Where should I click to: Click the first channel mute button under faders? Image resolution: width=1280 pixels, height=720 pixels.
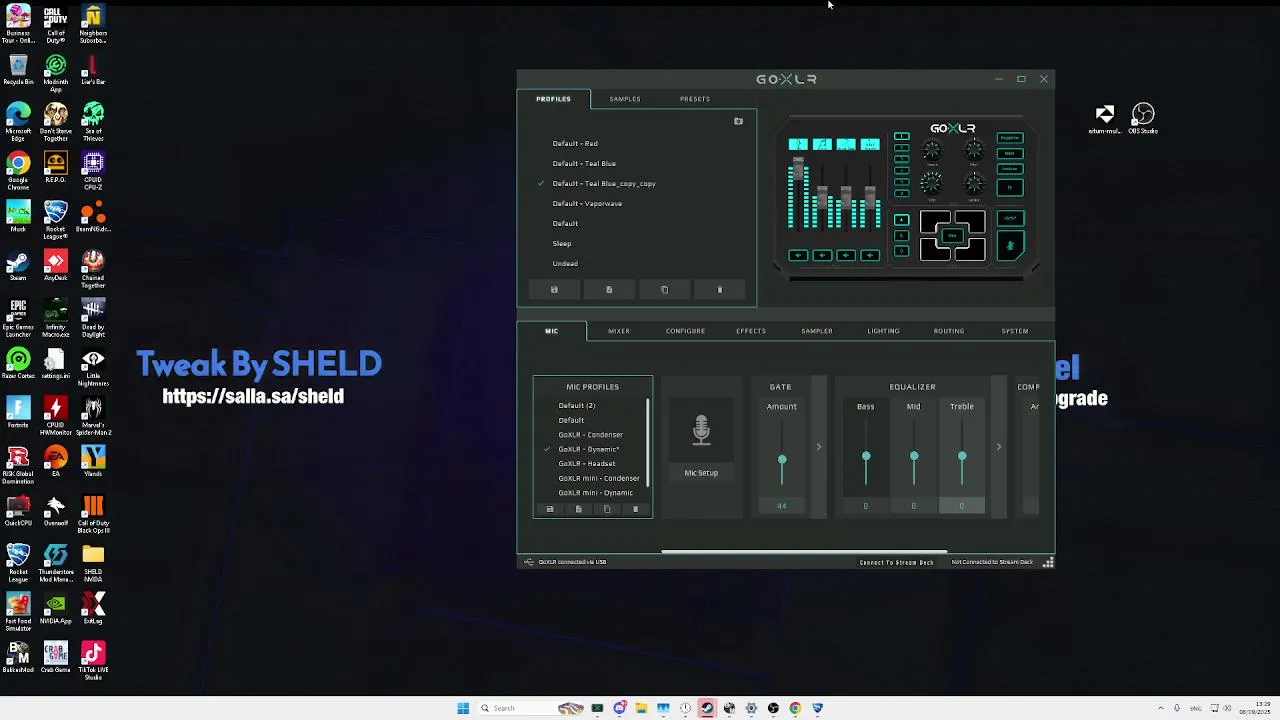click(x=798, y=255)
